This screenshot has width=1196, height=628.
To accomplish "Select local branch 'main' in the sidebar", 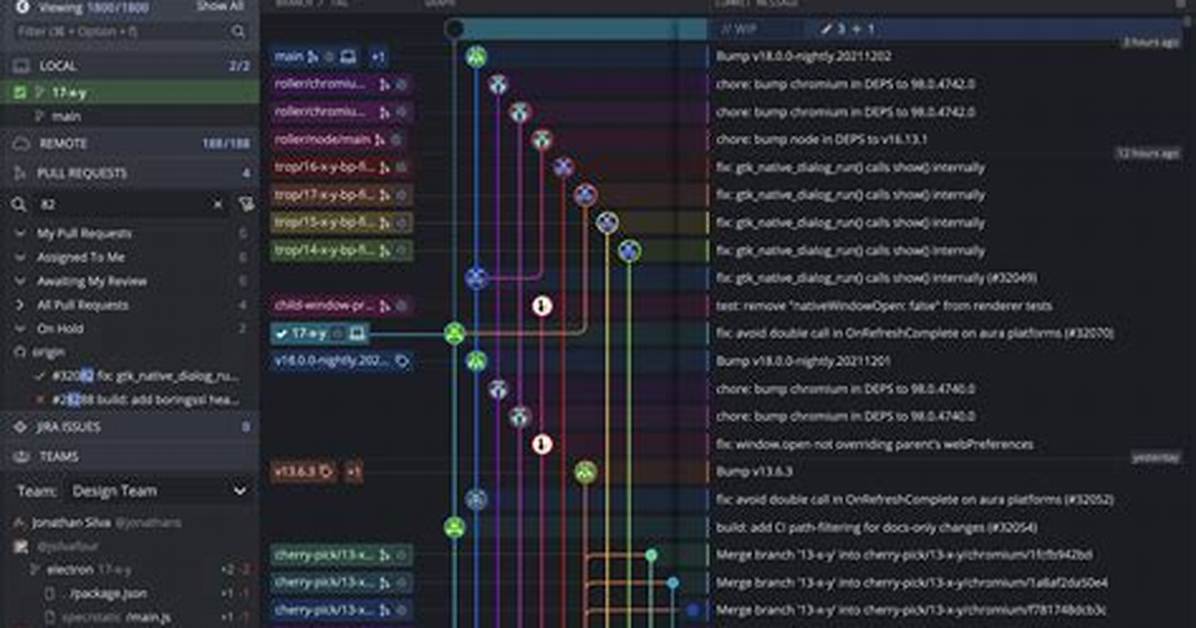I will 66,117.
